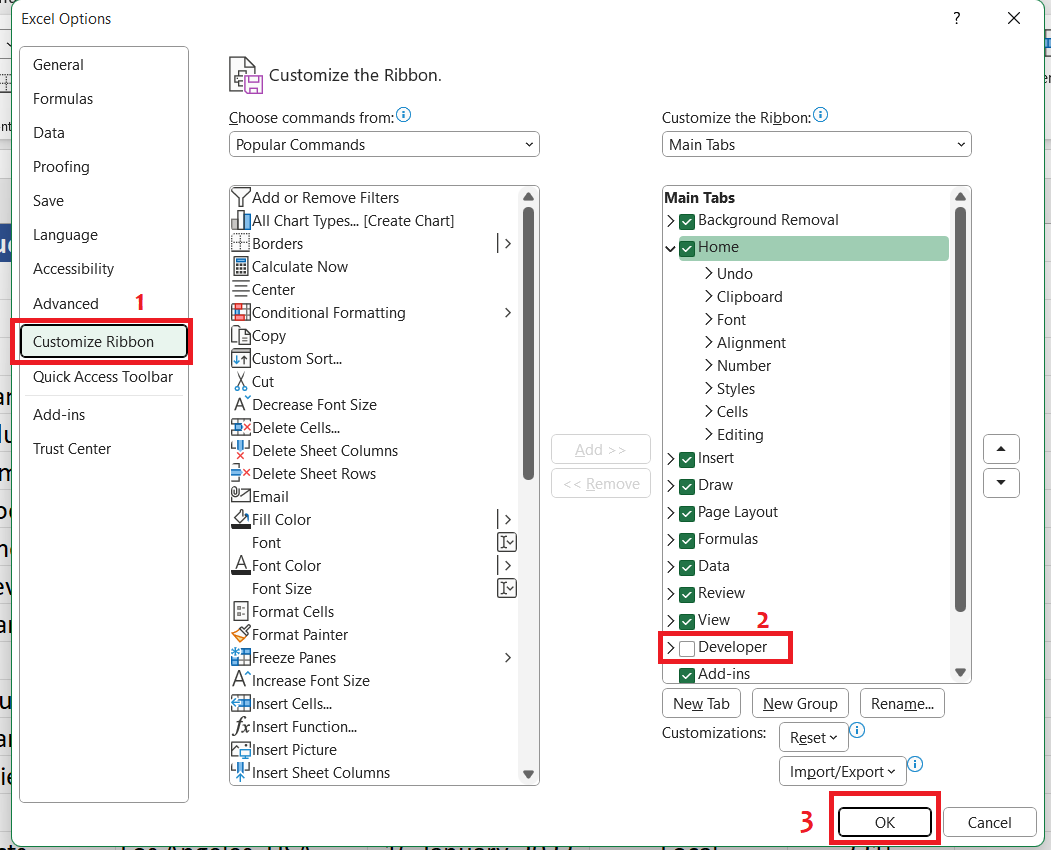Click the Help question mark button
The width and height of the screenshot is (1051, 850).
click(956, 18)
